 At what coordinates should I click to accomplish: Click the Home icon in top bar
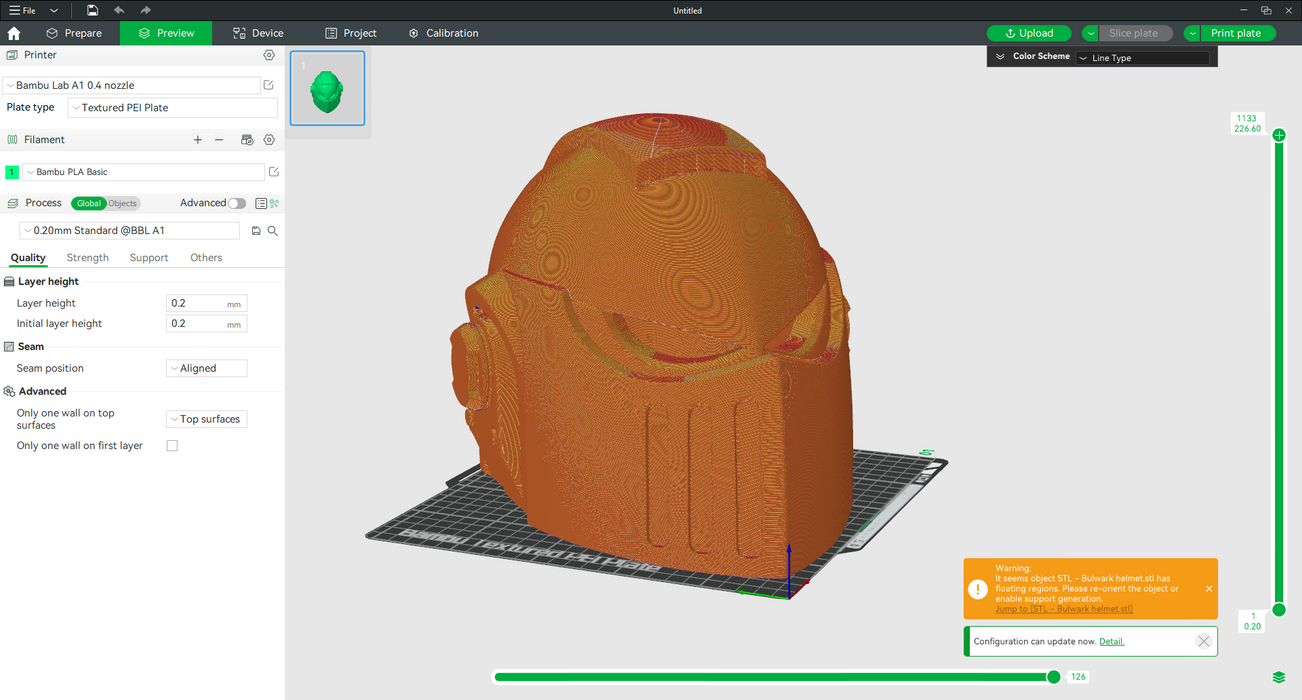(14, 33)
